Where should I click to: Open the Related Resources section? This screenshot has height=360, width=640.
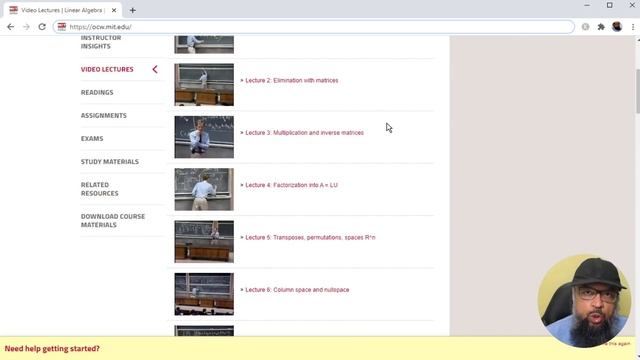(100, 189)
